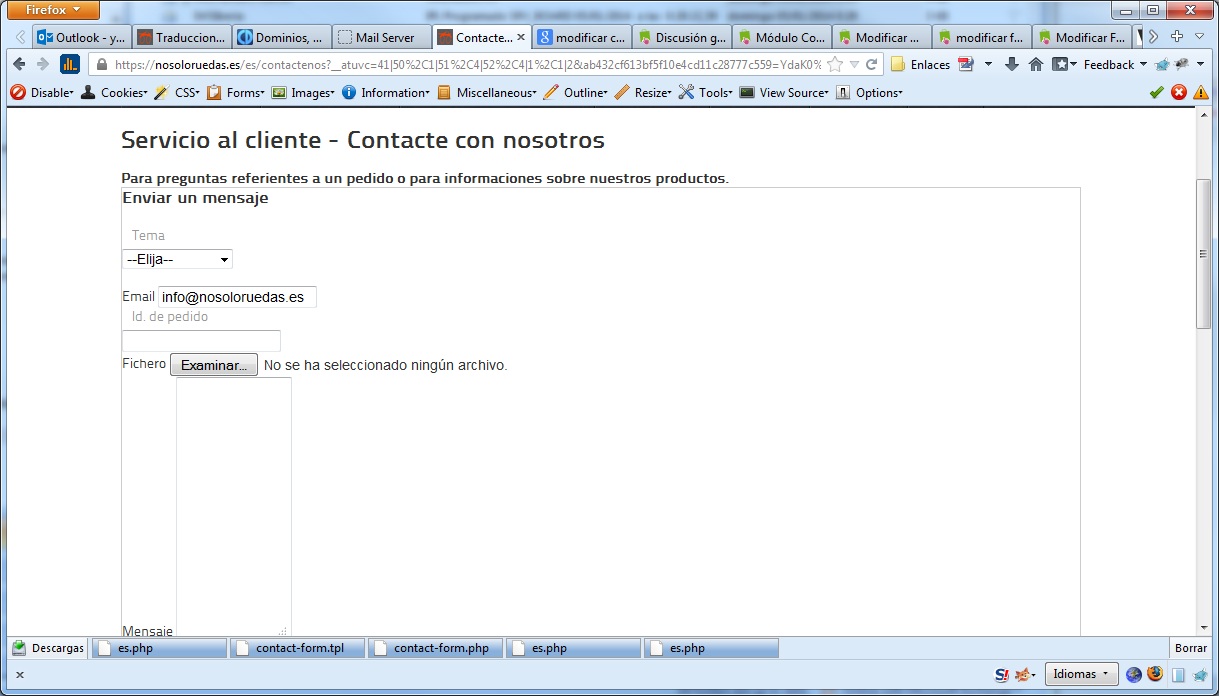Click the padlock site identity icon

[x=101, y=64]
